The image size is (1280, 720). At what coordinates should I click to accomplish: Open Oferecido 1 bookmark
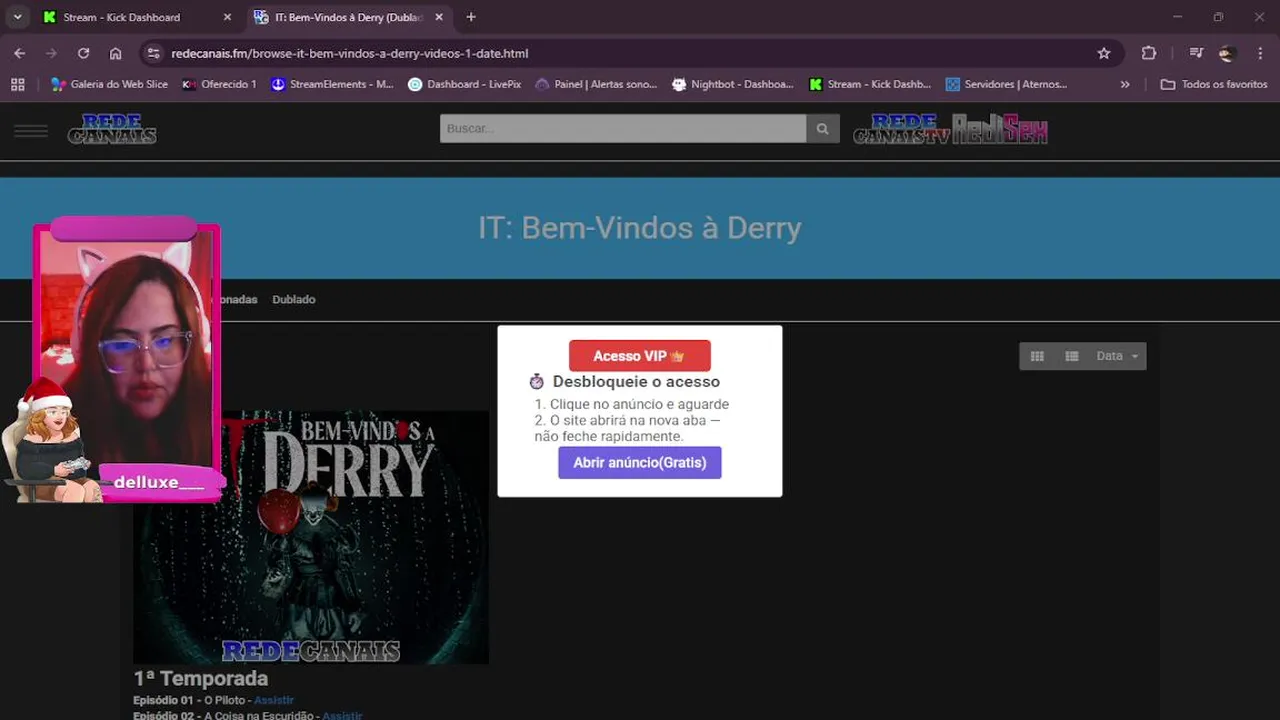(x=219, y=85)
